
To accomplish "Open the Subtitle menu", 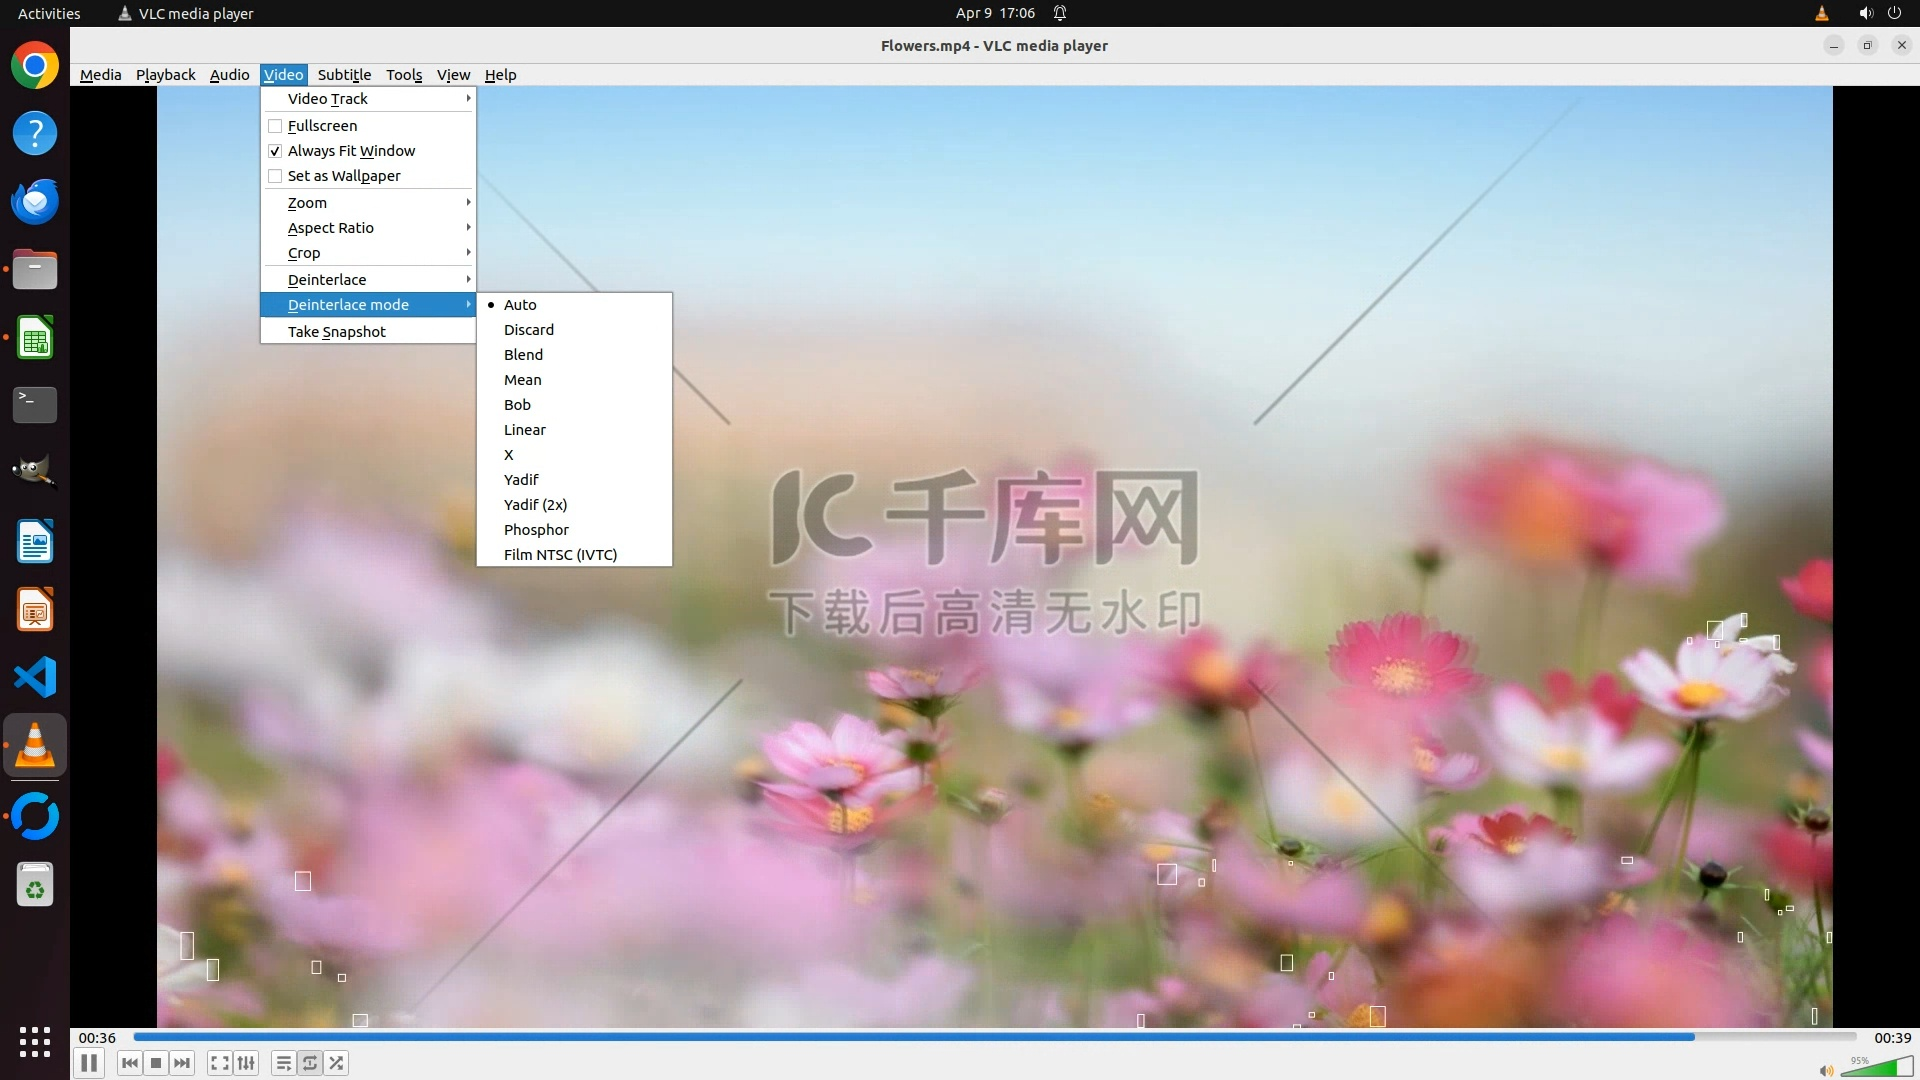I will click(344, 75).
